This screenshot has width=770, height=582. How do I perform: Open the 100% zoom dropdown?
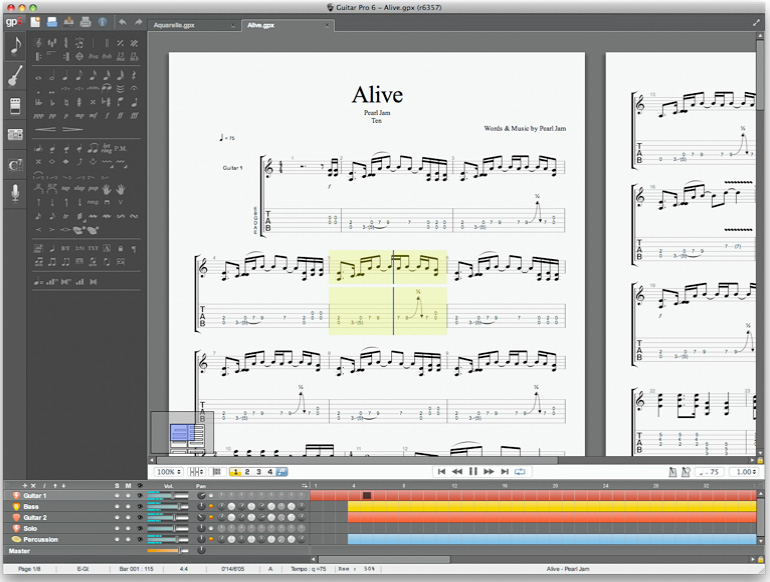(x=167, y=471)
